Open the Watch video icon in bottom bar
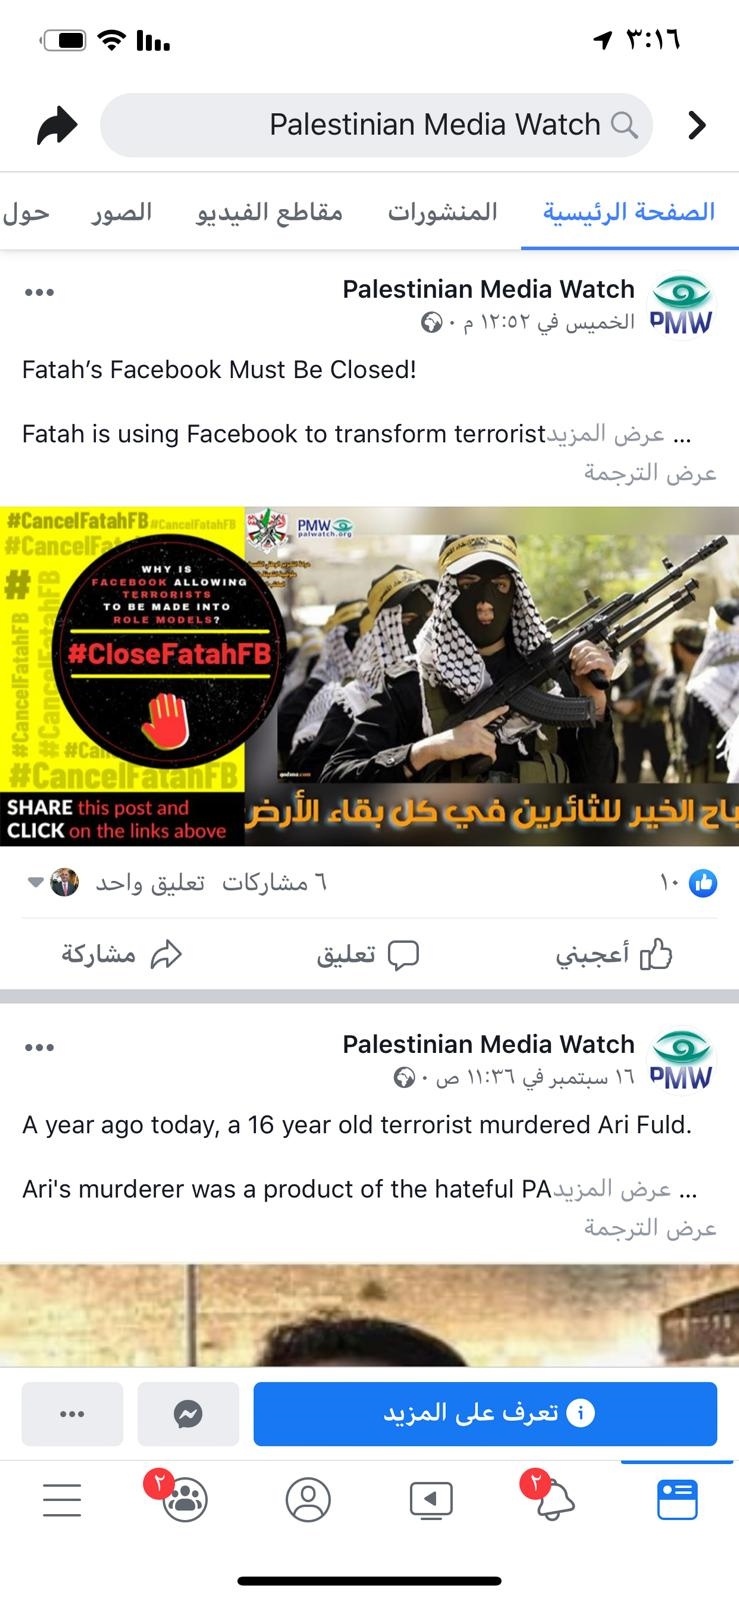The image size is (739, 1600). point(431,1500)
